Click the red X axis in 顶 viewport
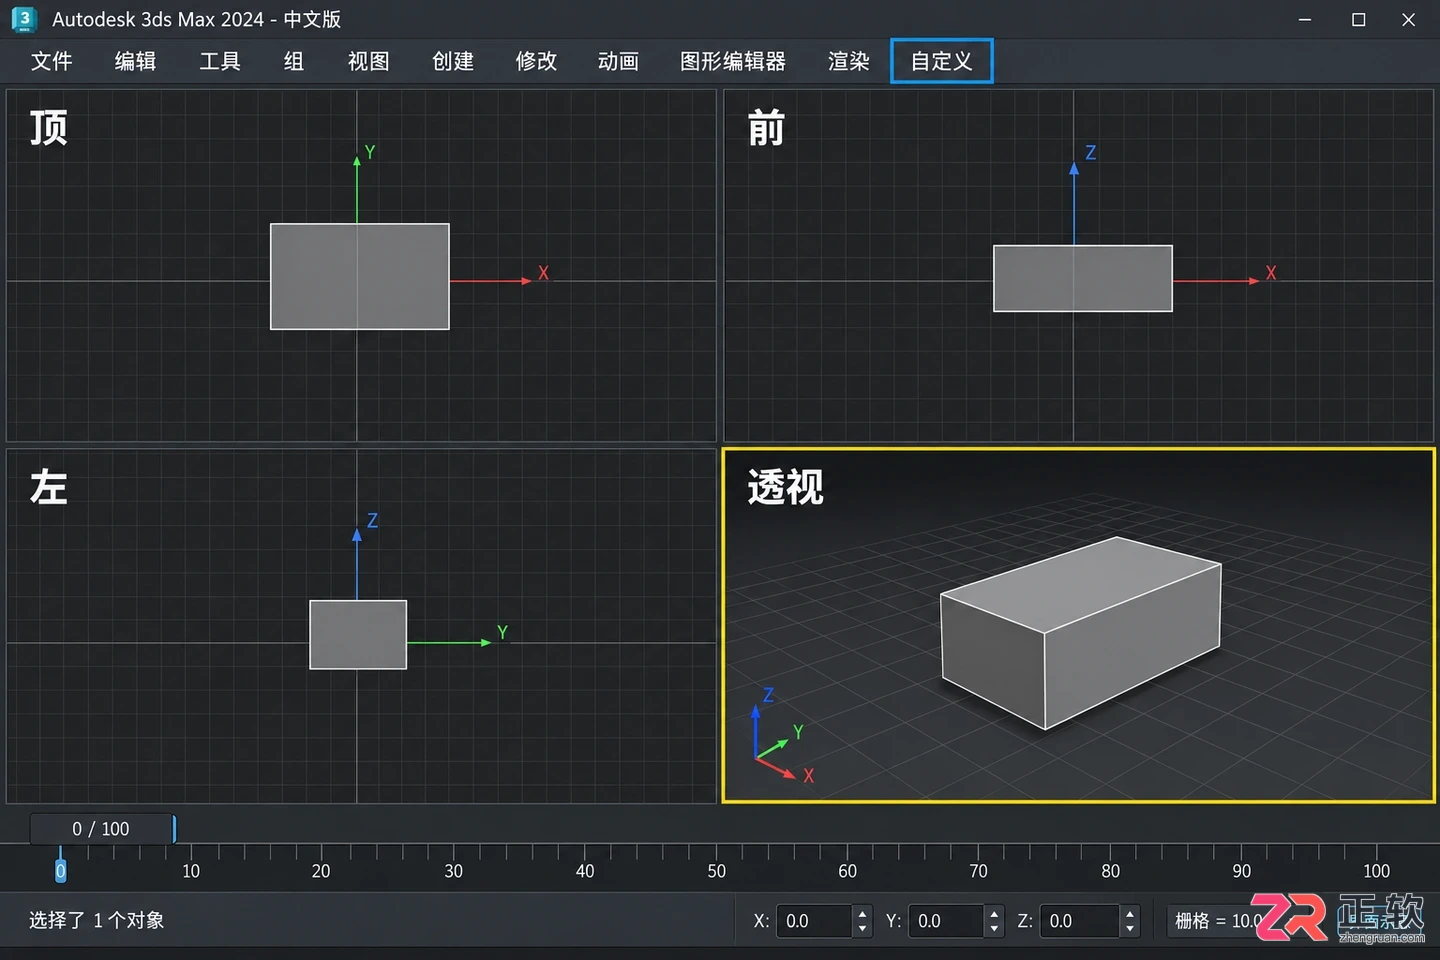 coord(490,281)
